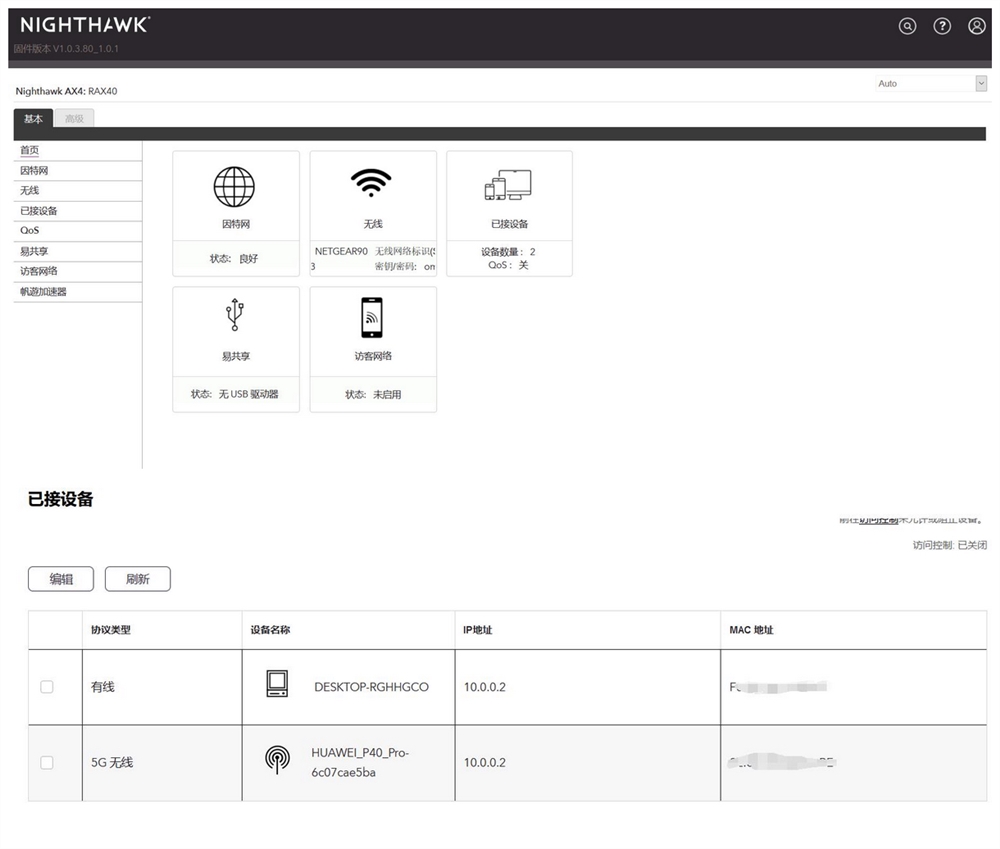Open QoS in the sidebar
The image size is (1000, 849).
pyautogui.click(x=30, y=231)
